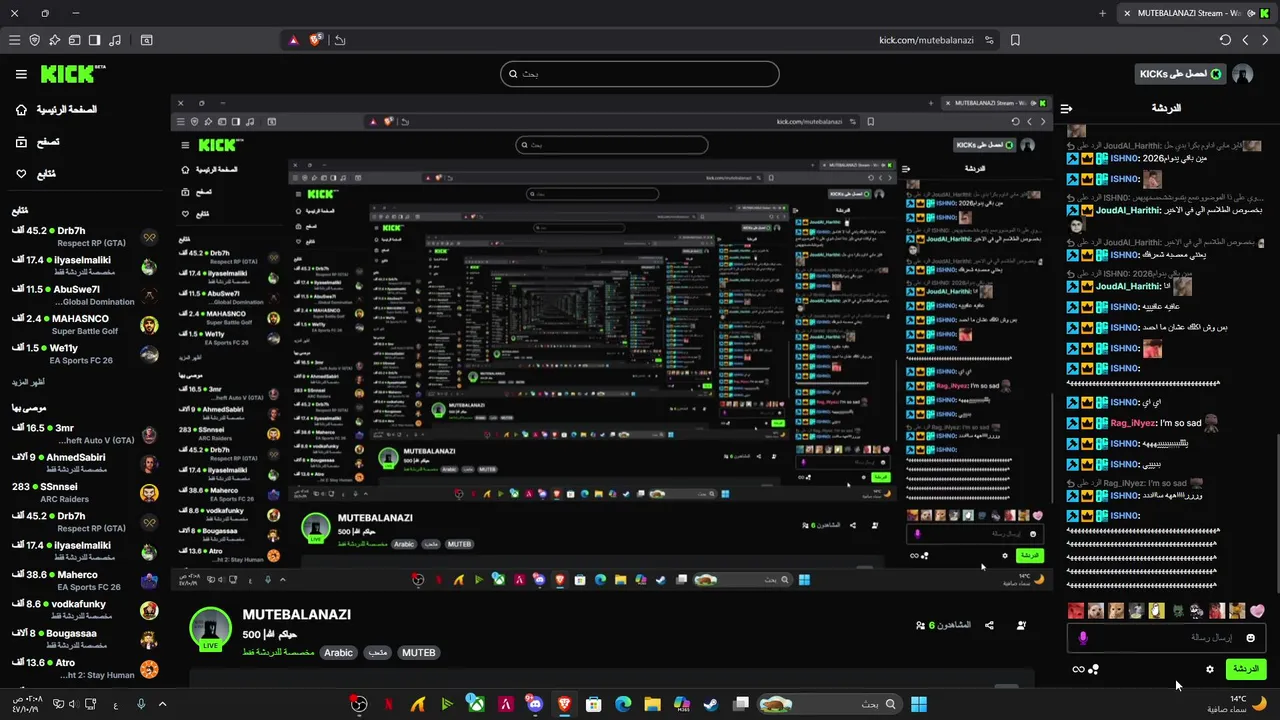Collapse the chat panel with arrow icon
Screen dimensions: 1280x720
click(1066, 108)
